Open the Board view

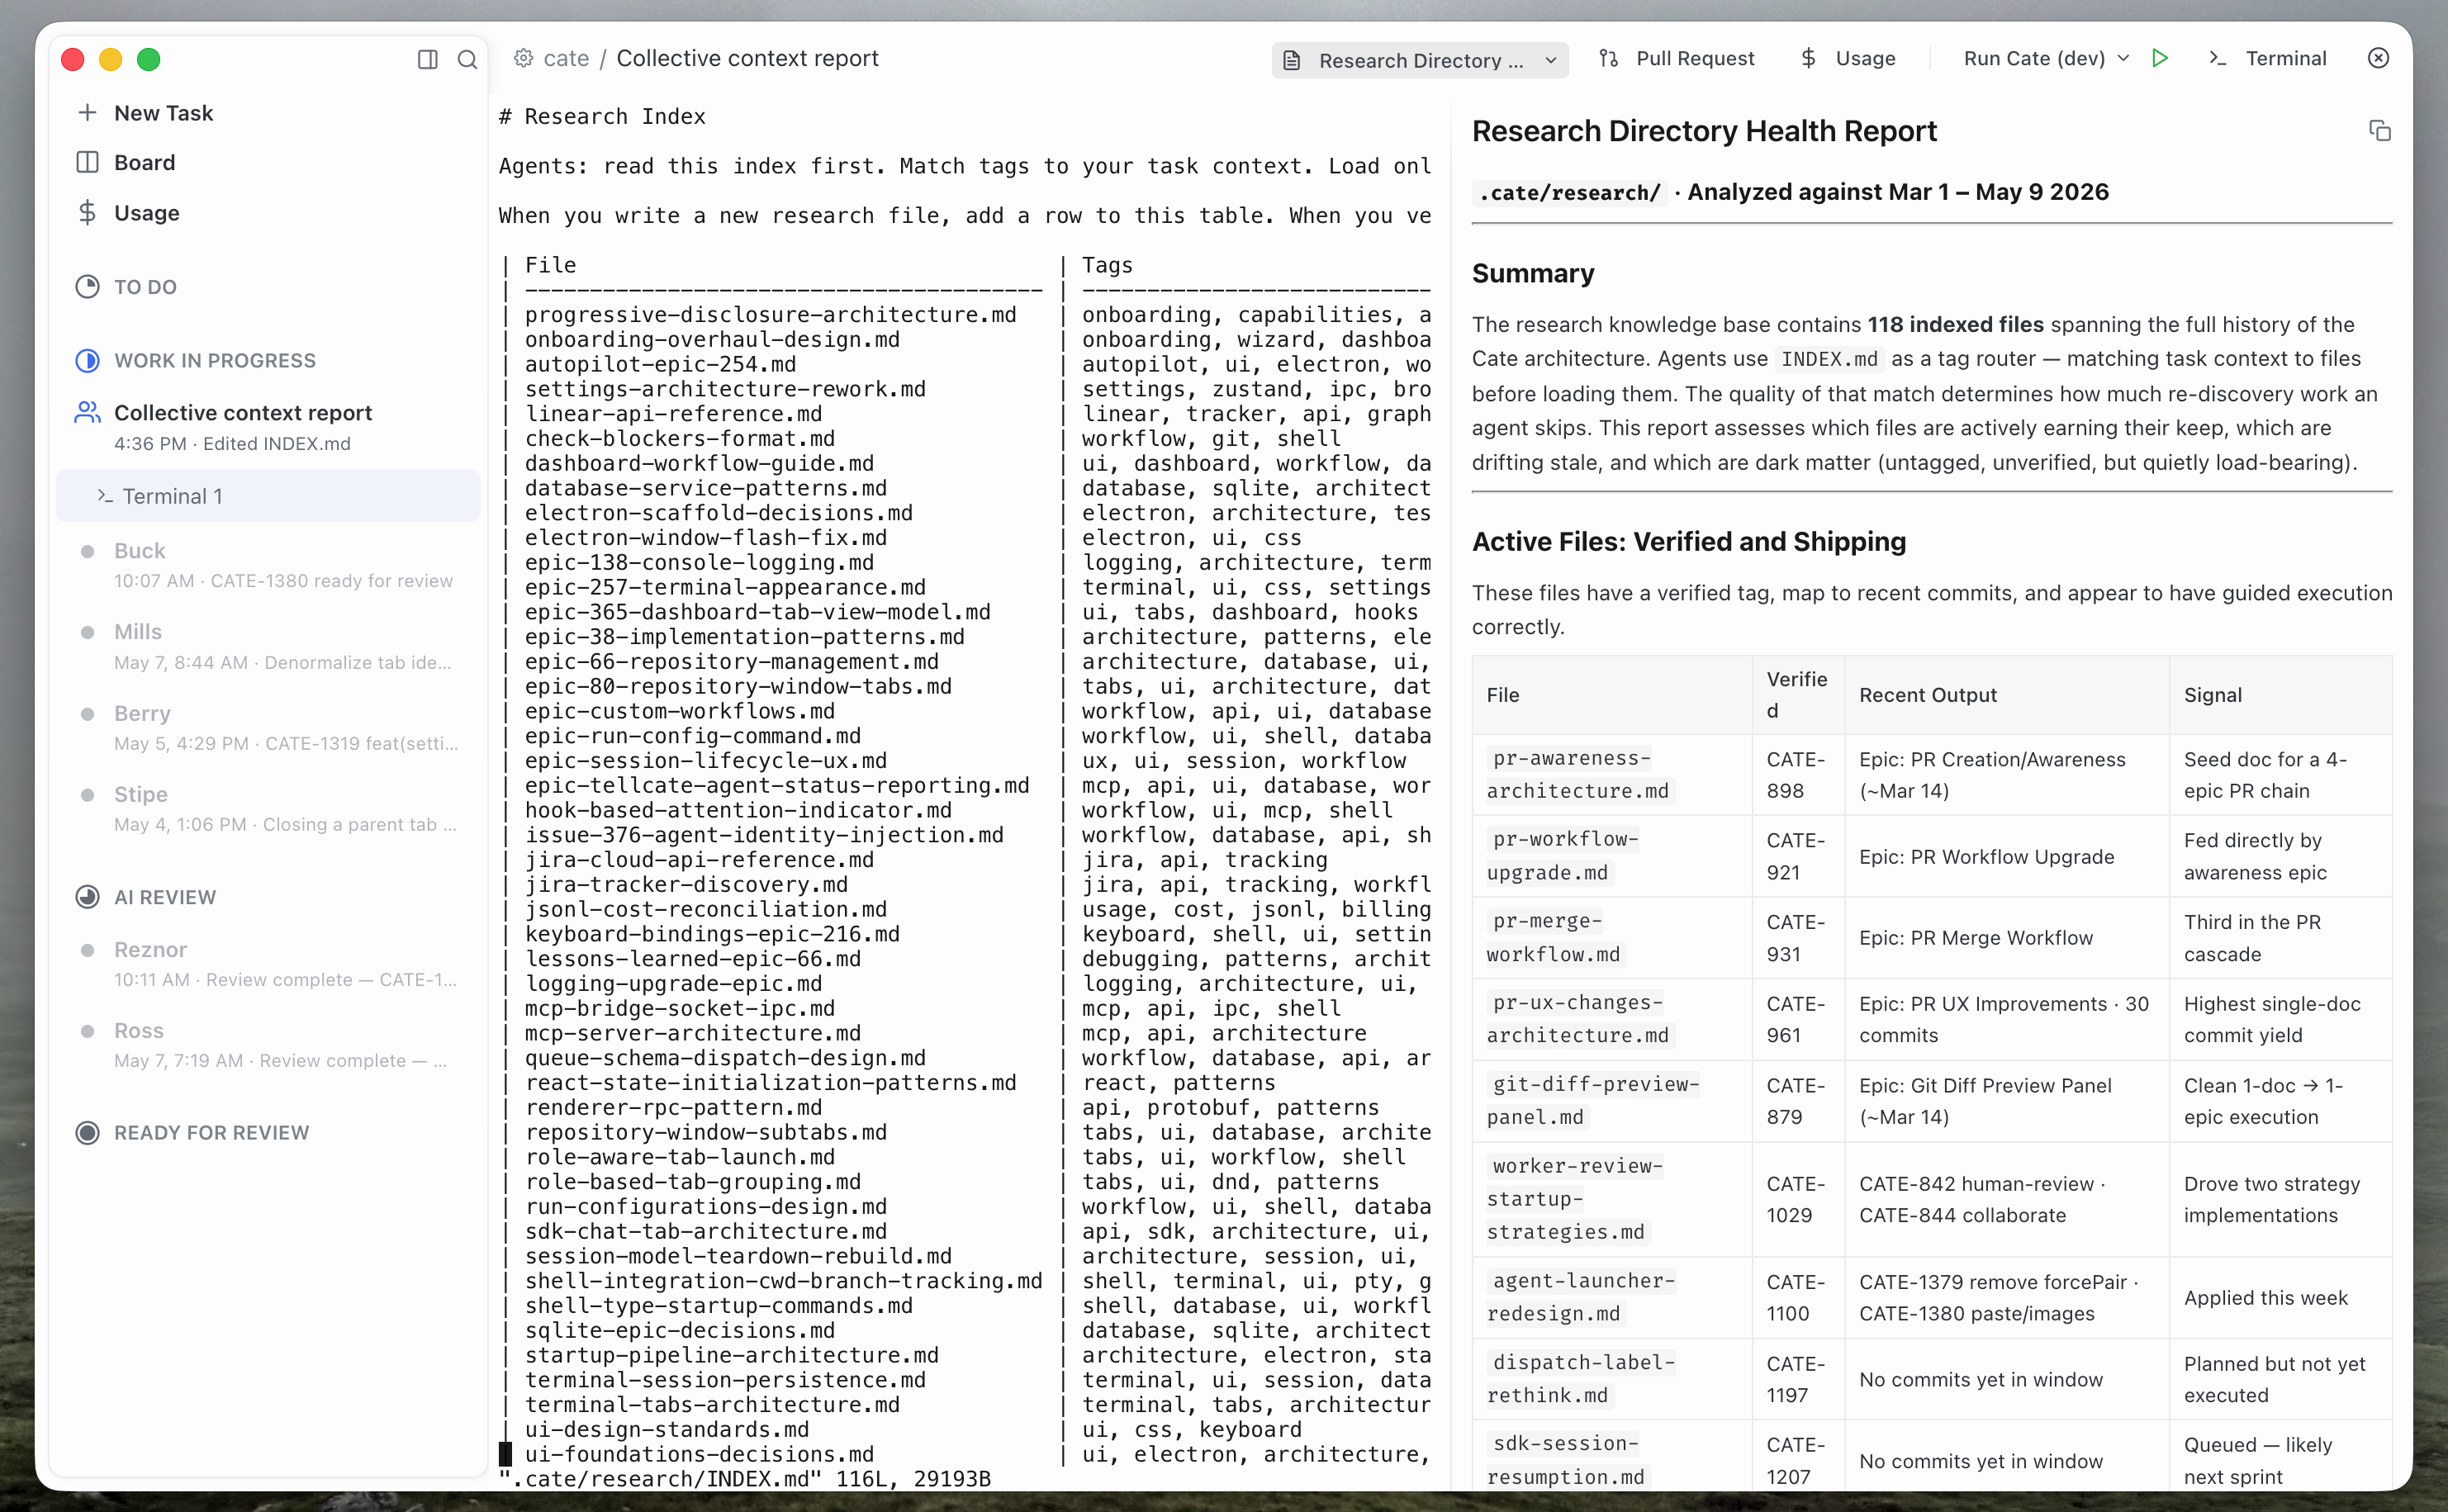pyautogui.click(x=145, y=162)
